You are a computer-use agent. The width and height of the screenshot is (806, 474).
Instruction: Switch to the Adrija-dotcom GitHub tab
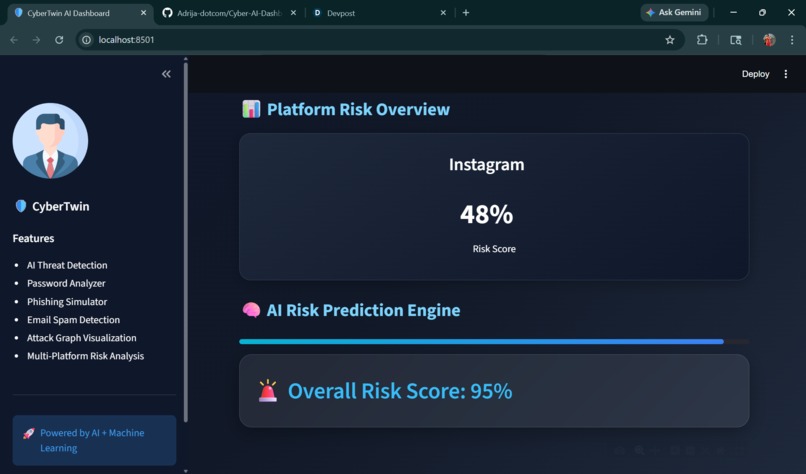pos(229,13)
